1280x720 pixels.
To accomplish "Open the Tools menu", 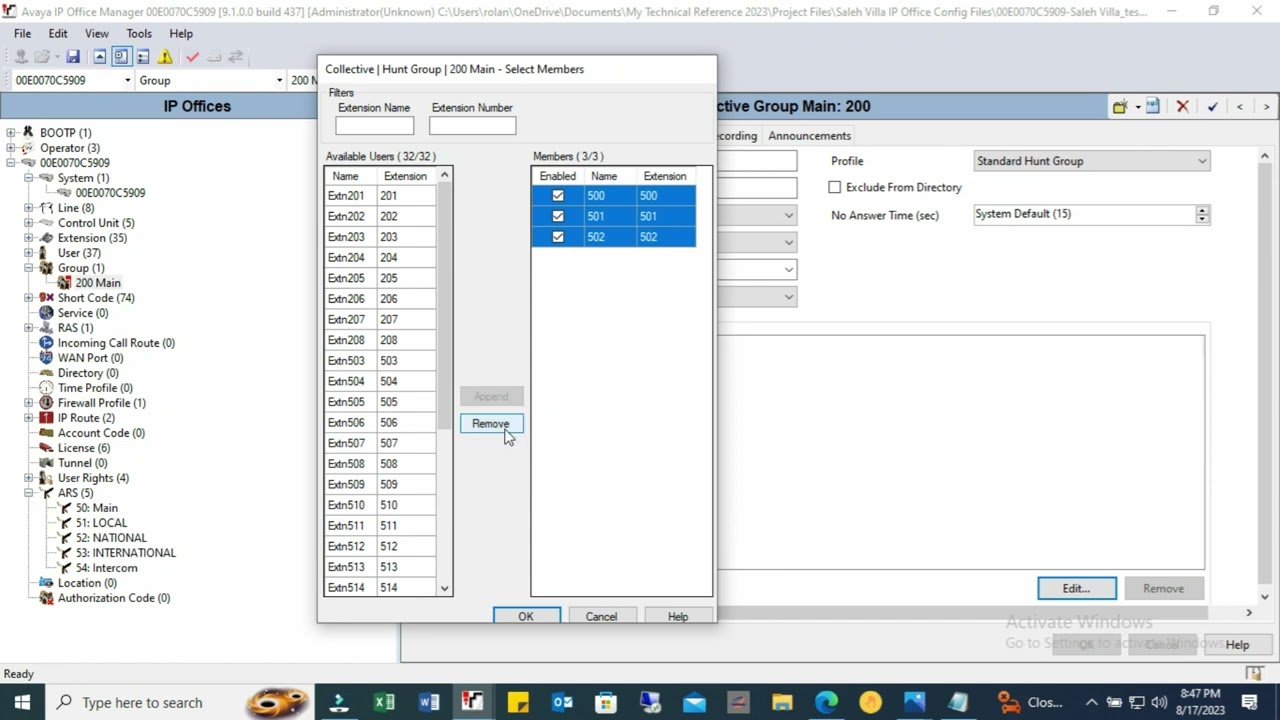I will [x=139, y=33].
